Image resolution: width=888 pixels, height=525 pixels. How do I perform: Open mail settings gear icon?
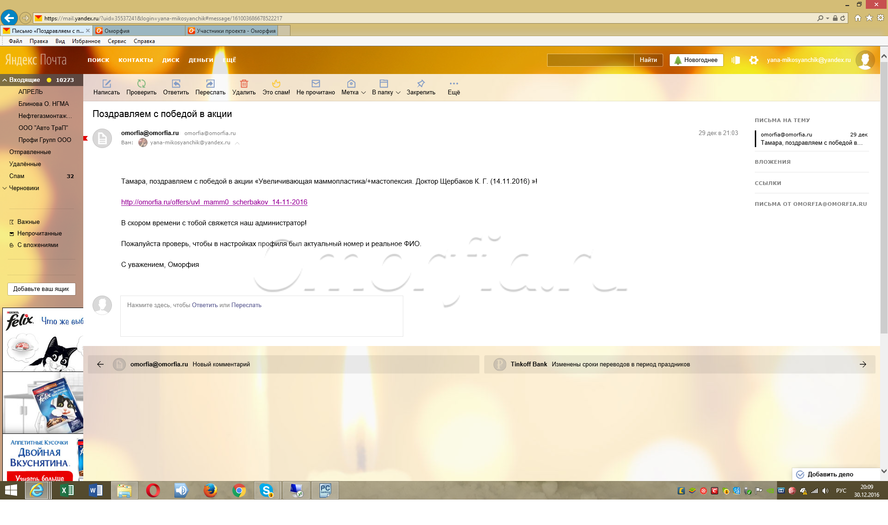click(x=754, y=60)
